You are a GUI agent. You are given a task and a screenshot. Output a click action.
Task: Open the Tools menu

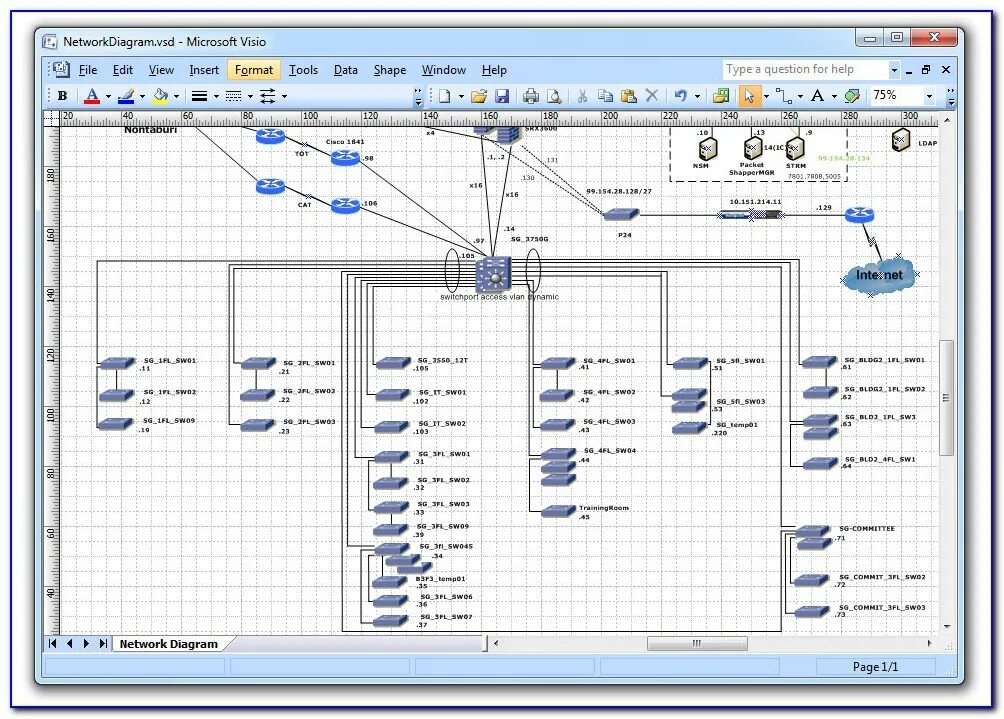(303, 70)
